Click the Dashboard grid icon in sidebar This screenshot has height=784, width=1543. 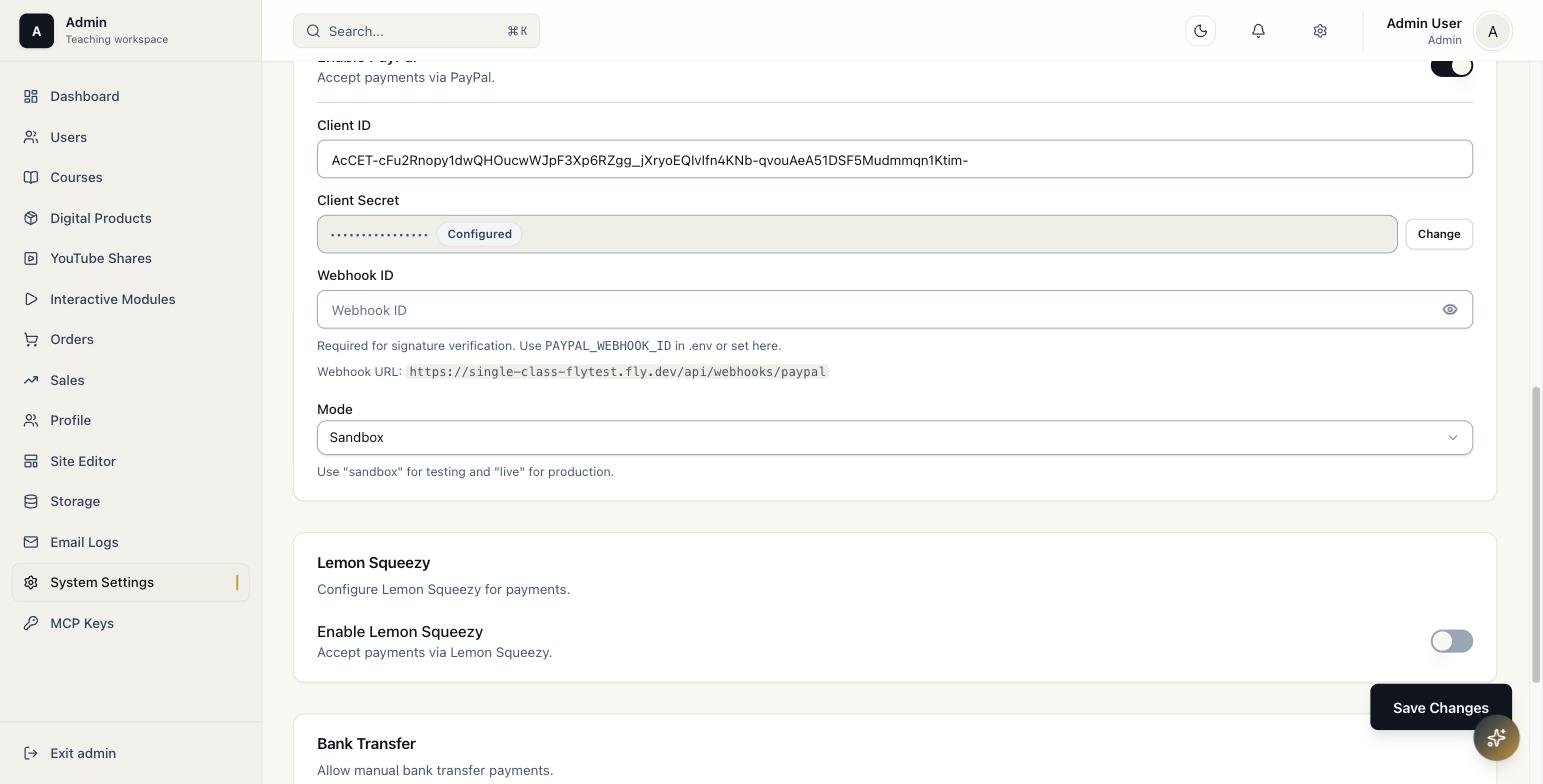click(31, 96)
